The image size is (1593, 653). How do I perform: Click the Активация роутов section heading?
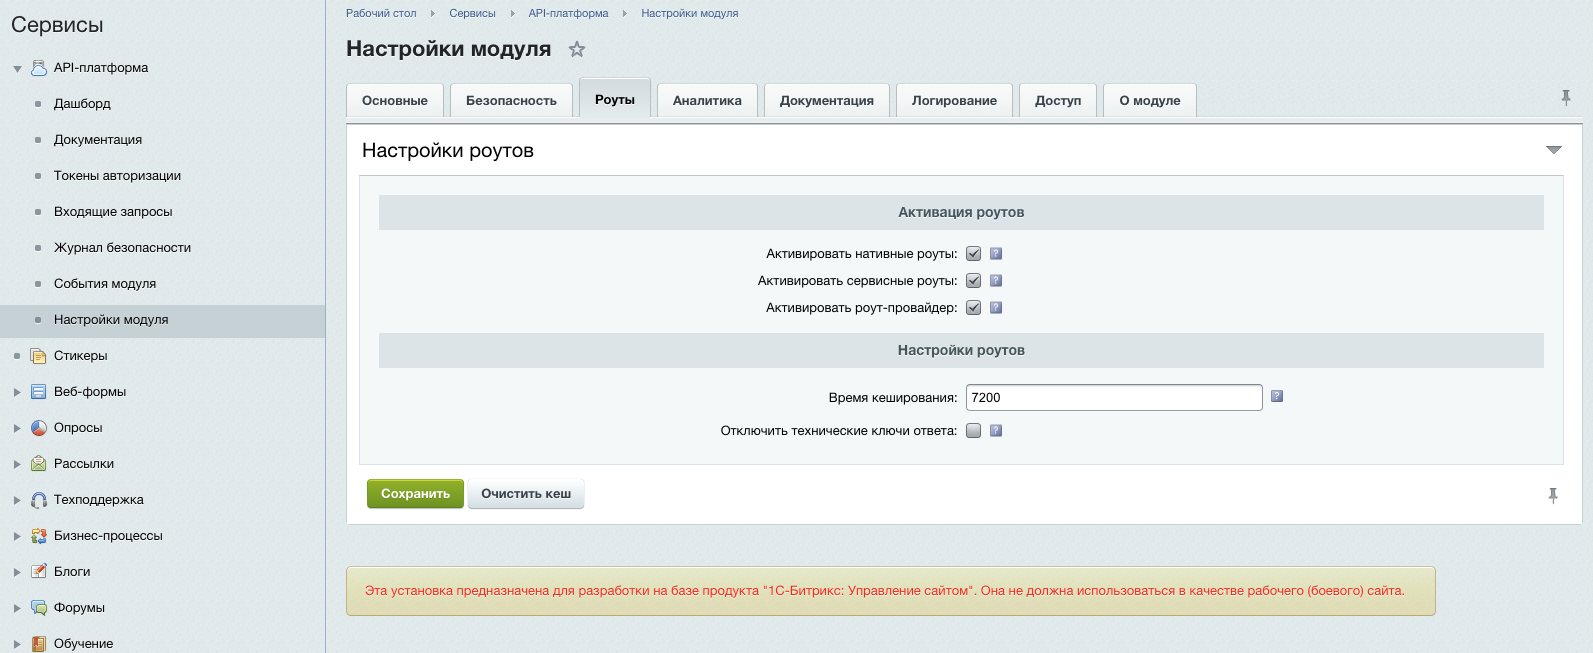961,212
